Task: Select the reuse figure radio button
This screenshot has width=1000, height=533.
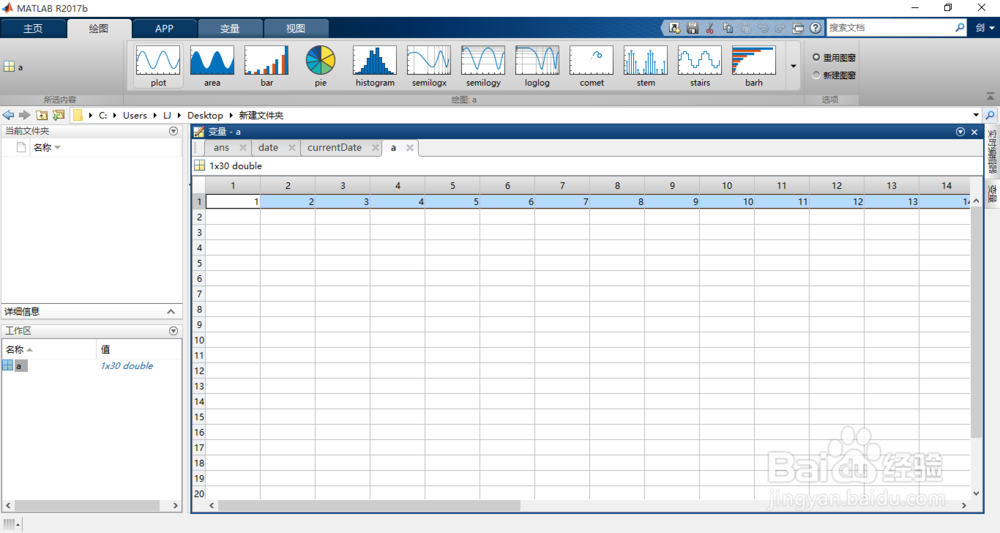Action: 816,57
